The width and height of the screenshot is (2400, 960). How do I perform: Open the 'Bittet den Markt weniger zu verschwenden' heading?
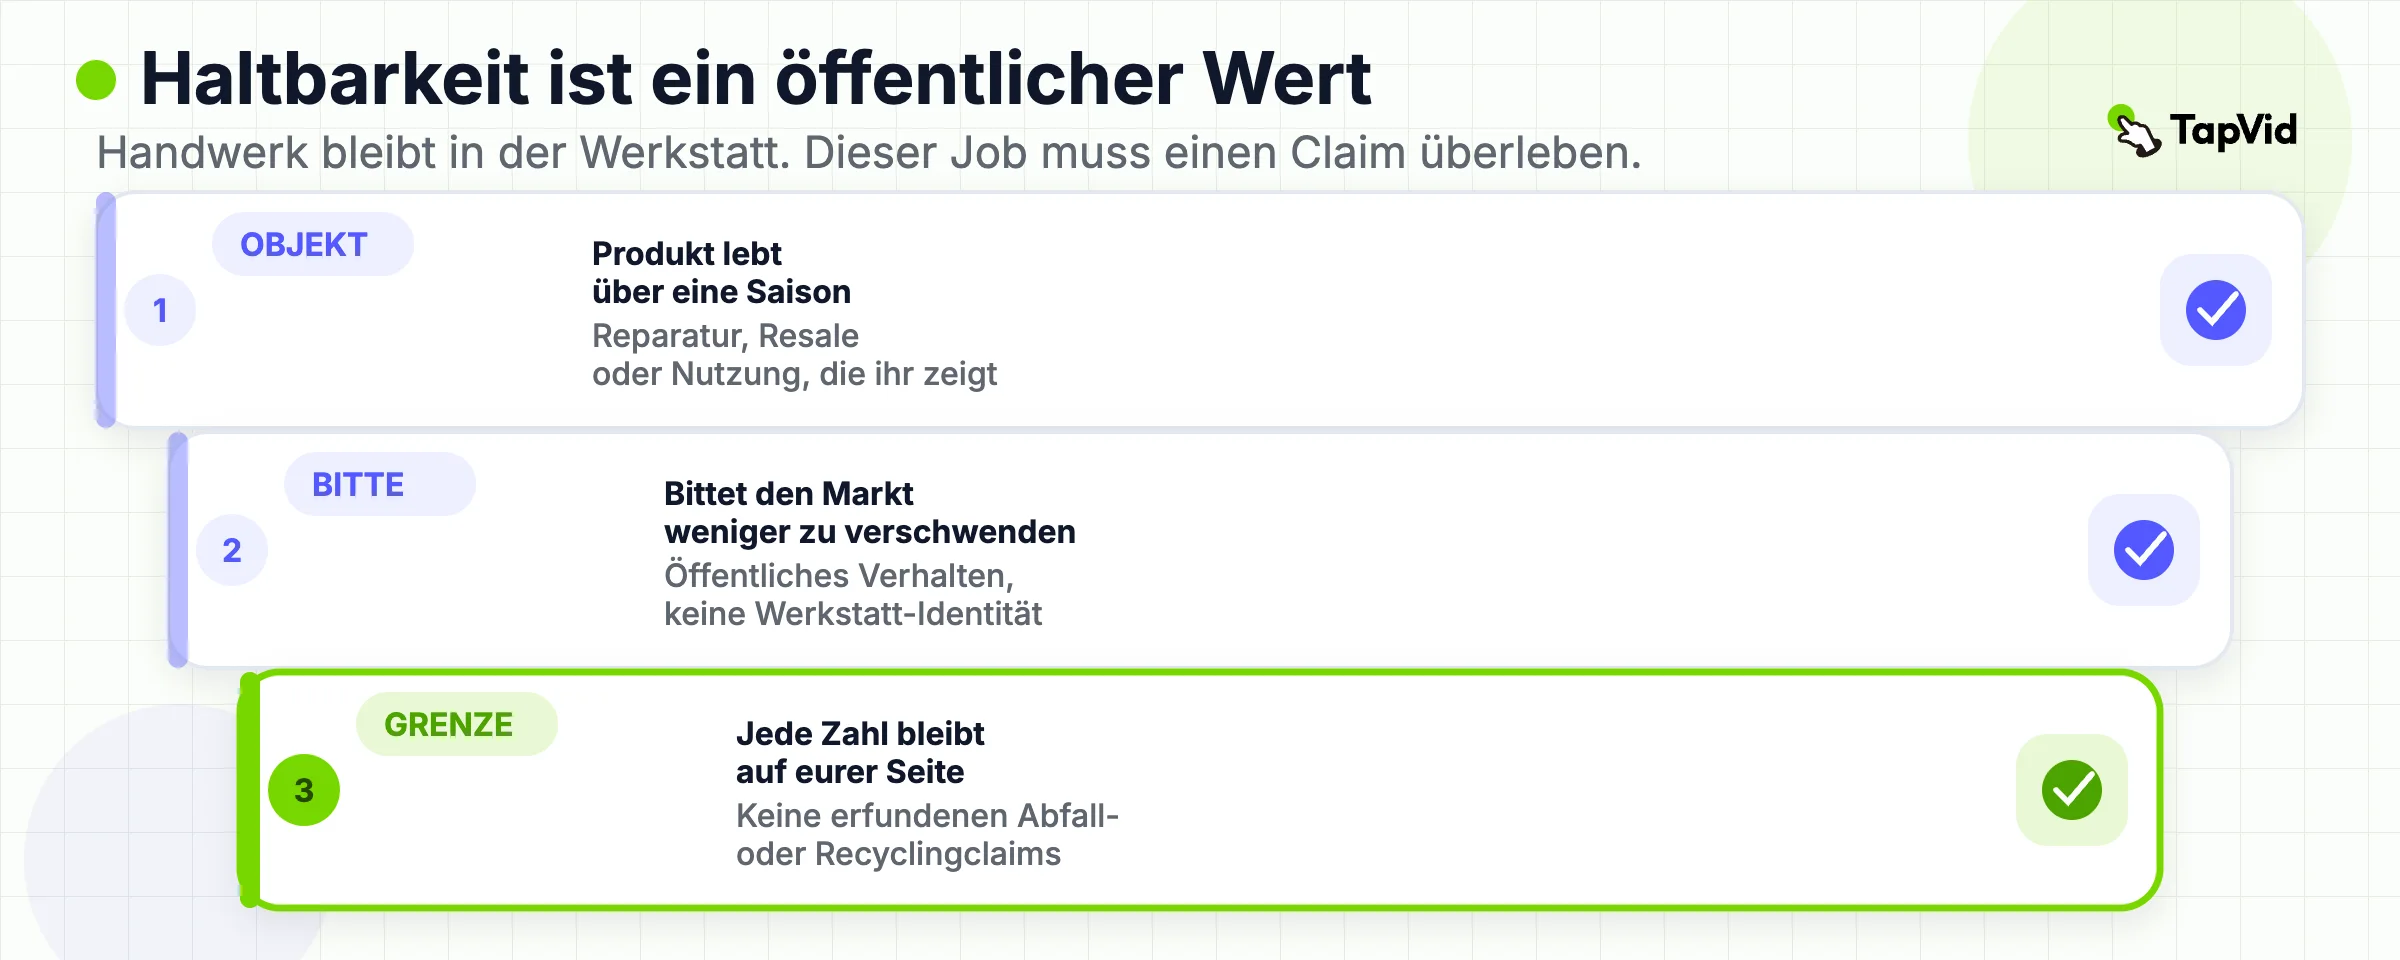coord(870,513)
